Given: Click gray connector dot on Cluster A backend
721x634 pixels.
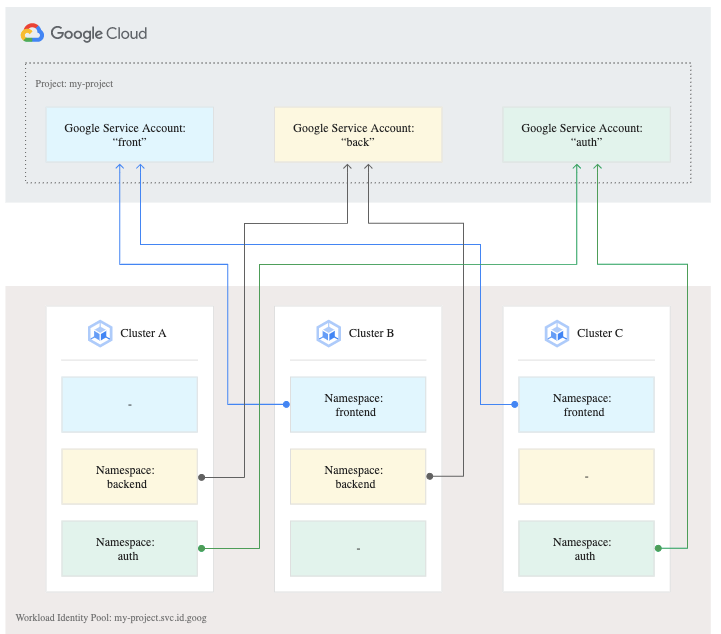Looking at the screenshot, I should point(201,477).
